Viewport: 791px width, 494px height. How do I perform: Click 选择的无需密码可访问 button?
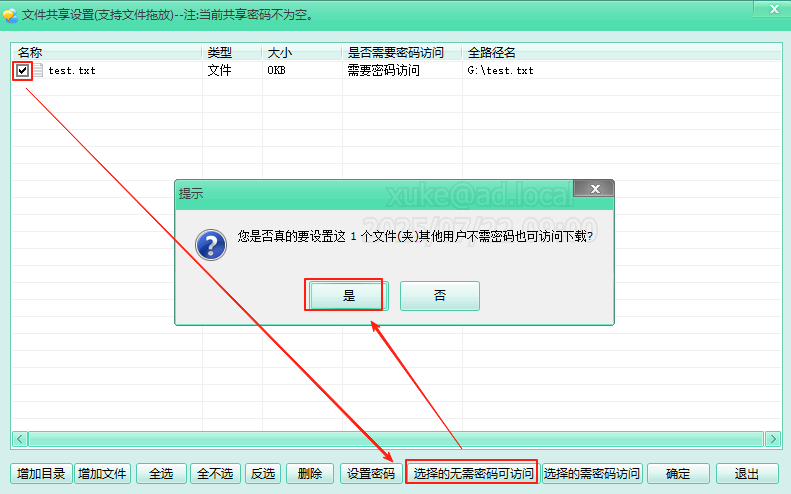(472, 474)
